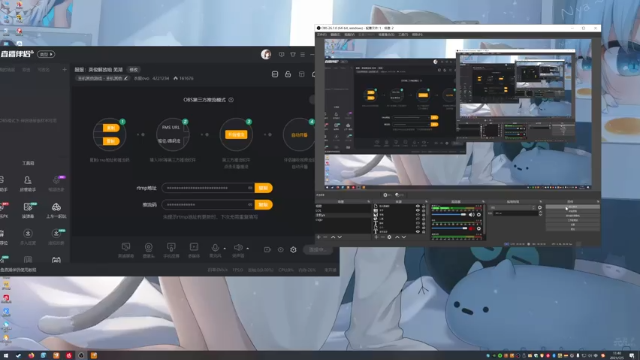This screenshot has width=640, height=360.
Task: Select the phone screen projection icon
Action: (171, 247)
